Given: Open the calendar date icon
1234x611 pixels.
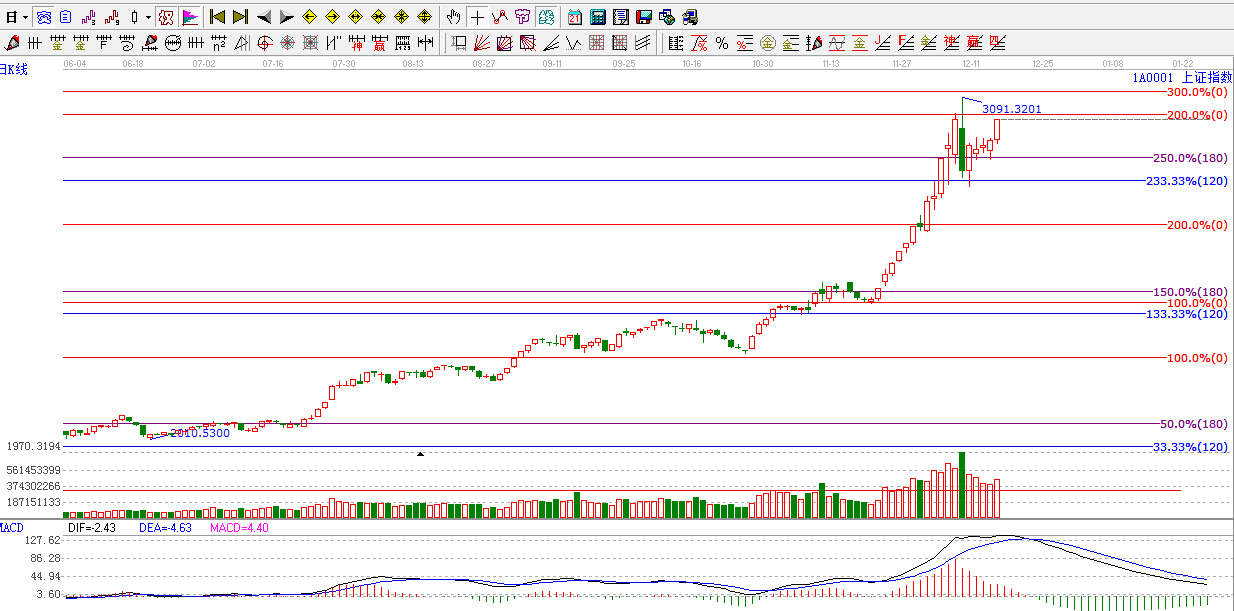Looking at the screenshot, I should 574,17.
